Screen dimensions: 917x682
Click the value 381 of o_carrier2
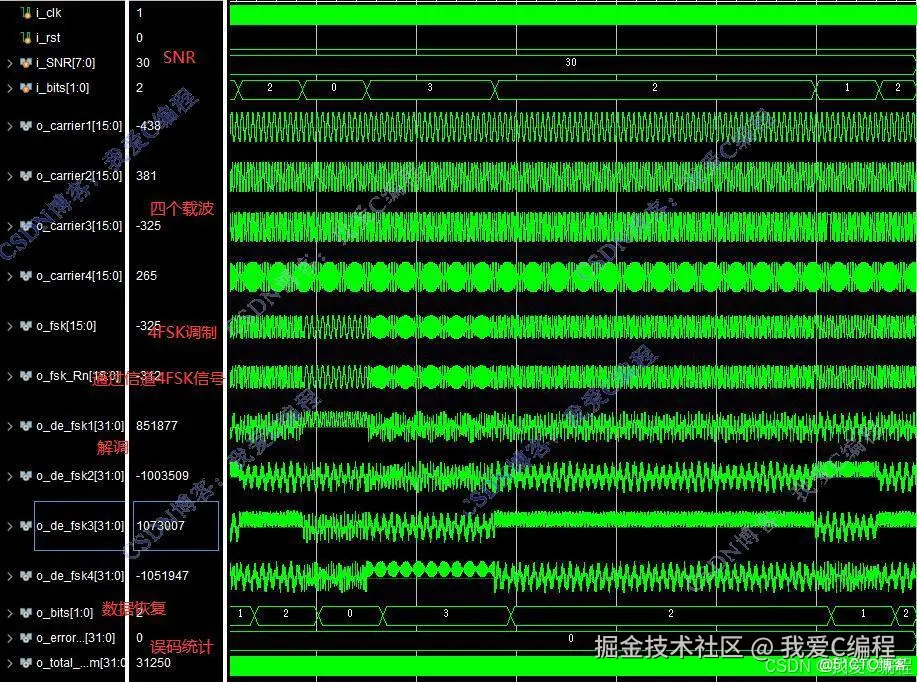click(x=146, y=175)
